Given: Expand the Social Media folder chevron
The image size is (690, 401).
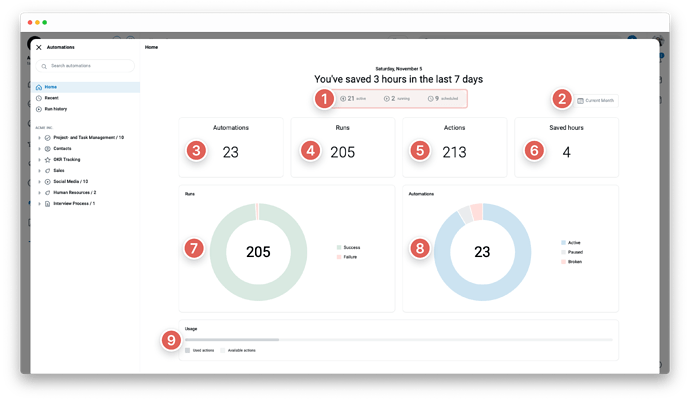Looking at the screenshot, I should [x=39, y=182].
